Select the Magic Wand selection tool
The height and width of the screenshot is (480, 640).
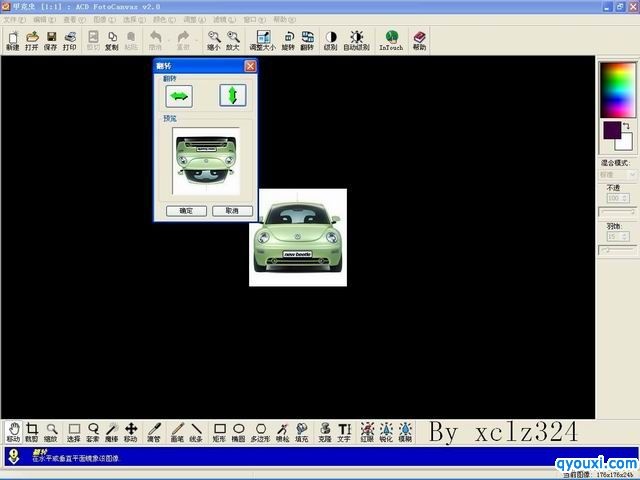click(x=111, y=431)
